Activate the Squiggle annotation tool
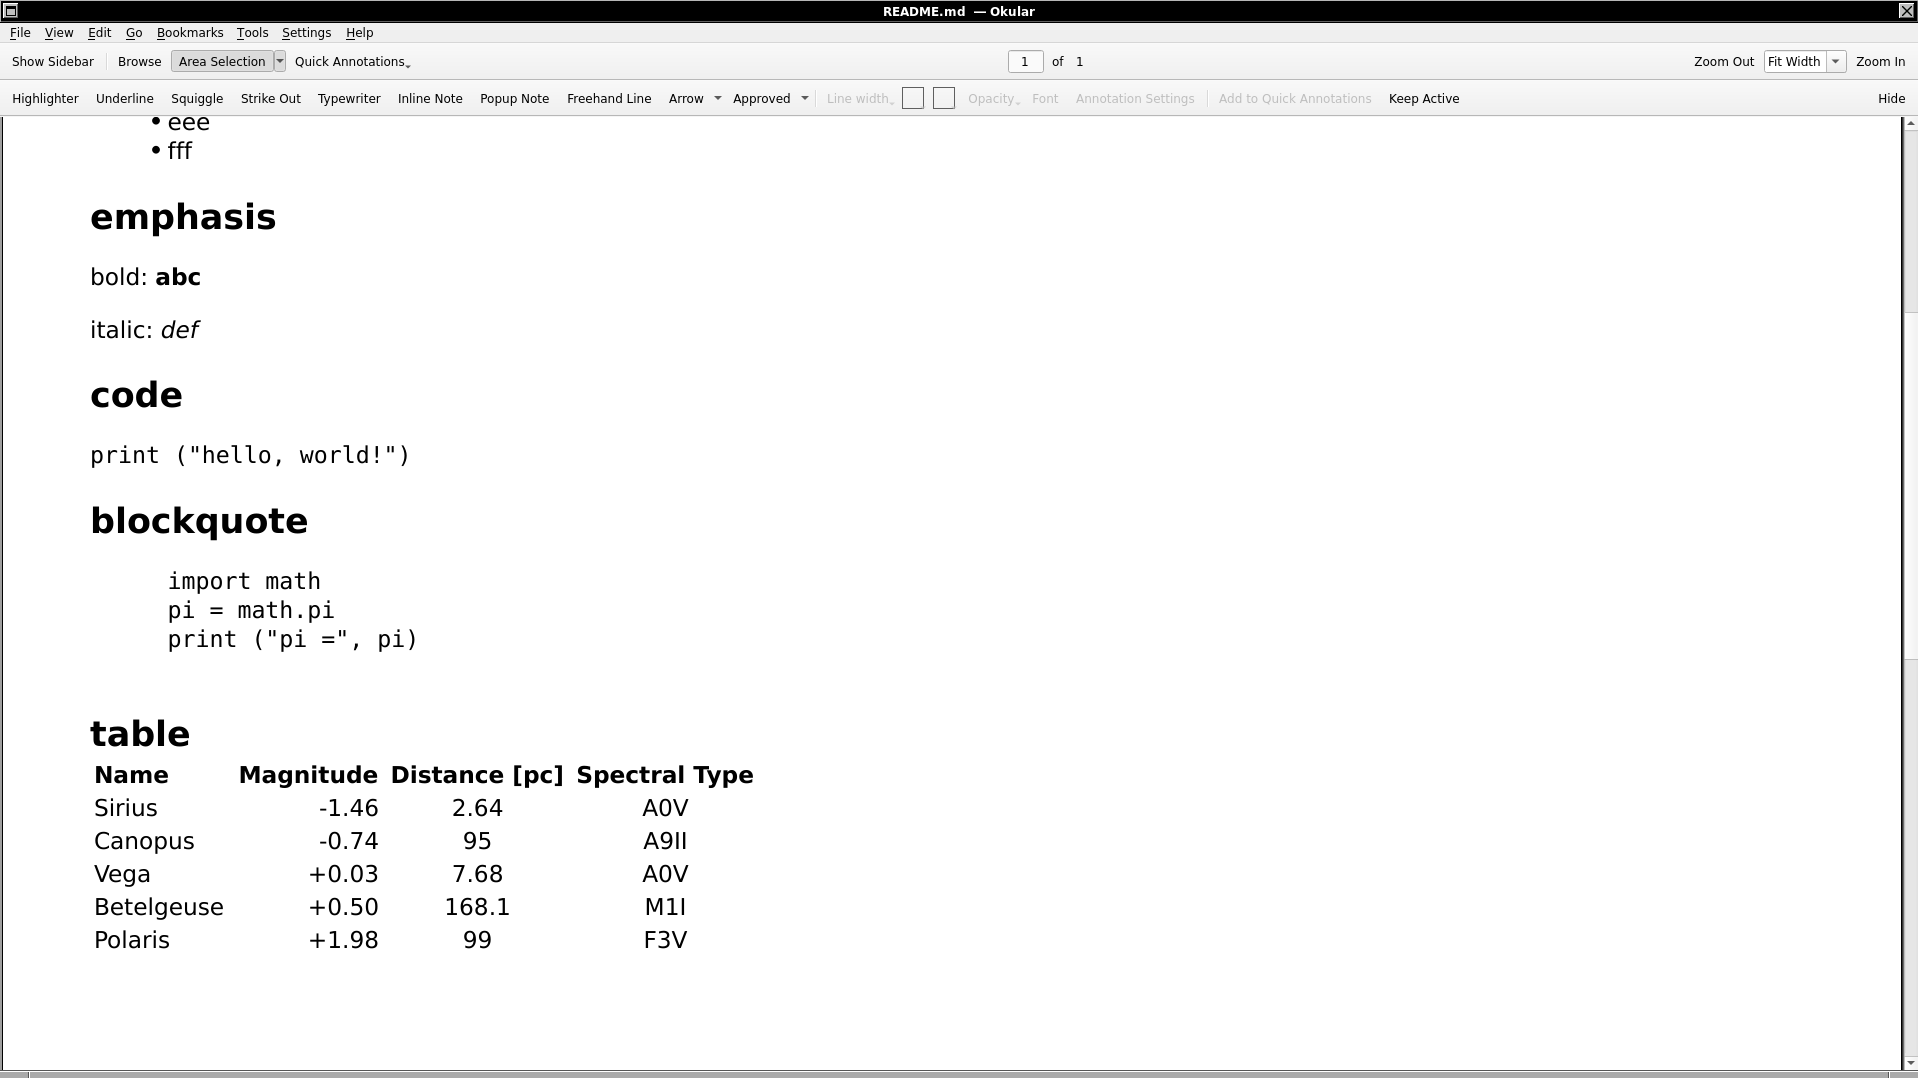This screenshot has width=1918, height=1078. click(197, 99)
